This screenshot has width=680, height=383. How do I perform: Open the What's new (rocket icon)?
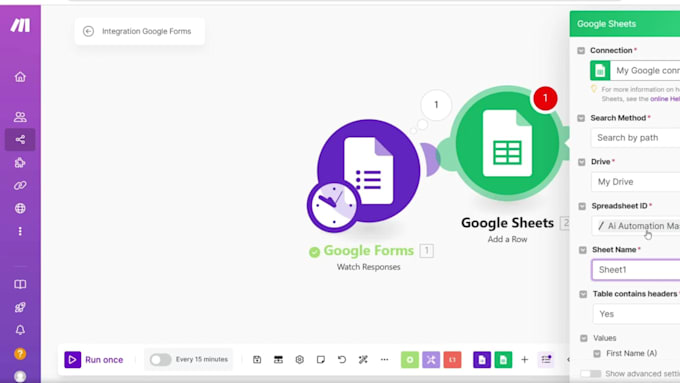pyautogui.click(x=20, y=307)
